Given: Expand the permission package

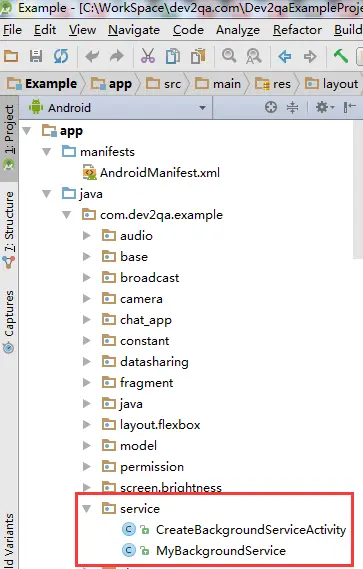Looking at the screenshot, I should click(x=86, y=467).
